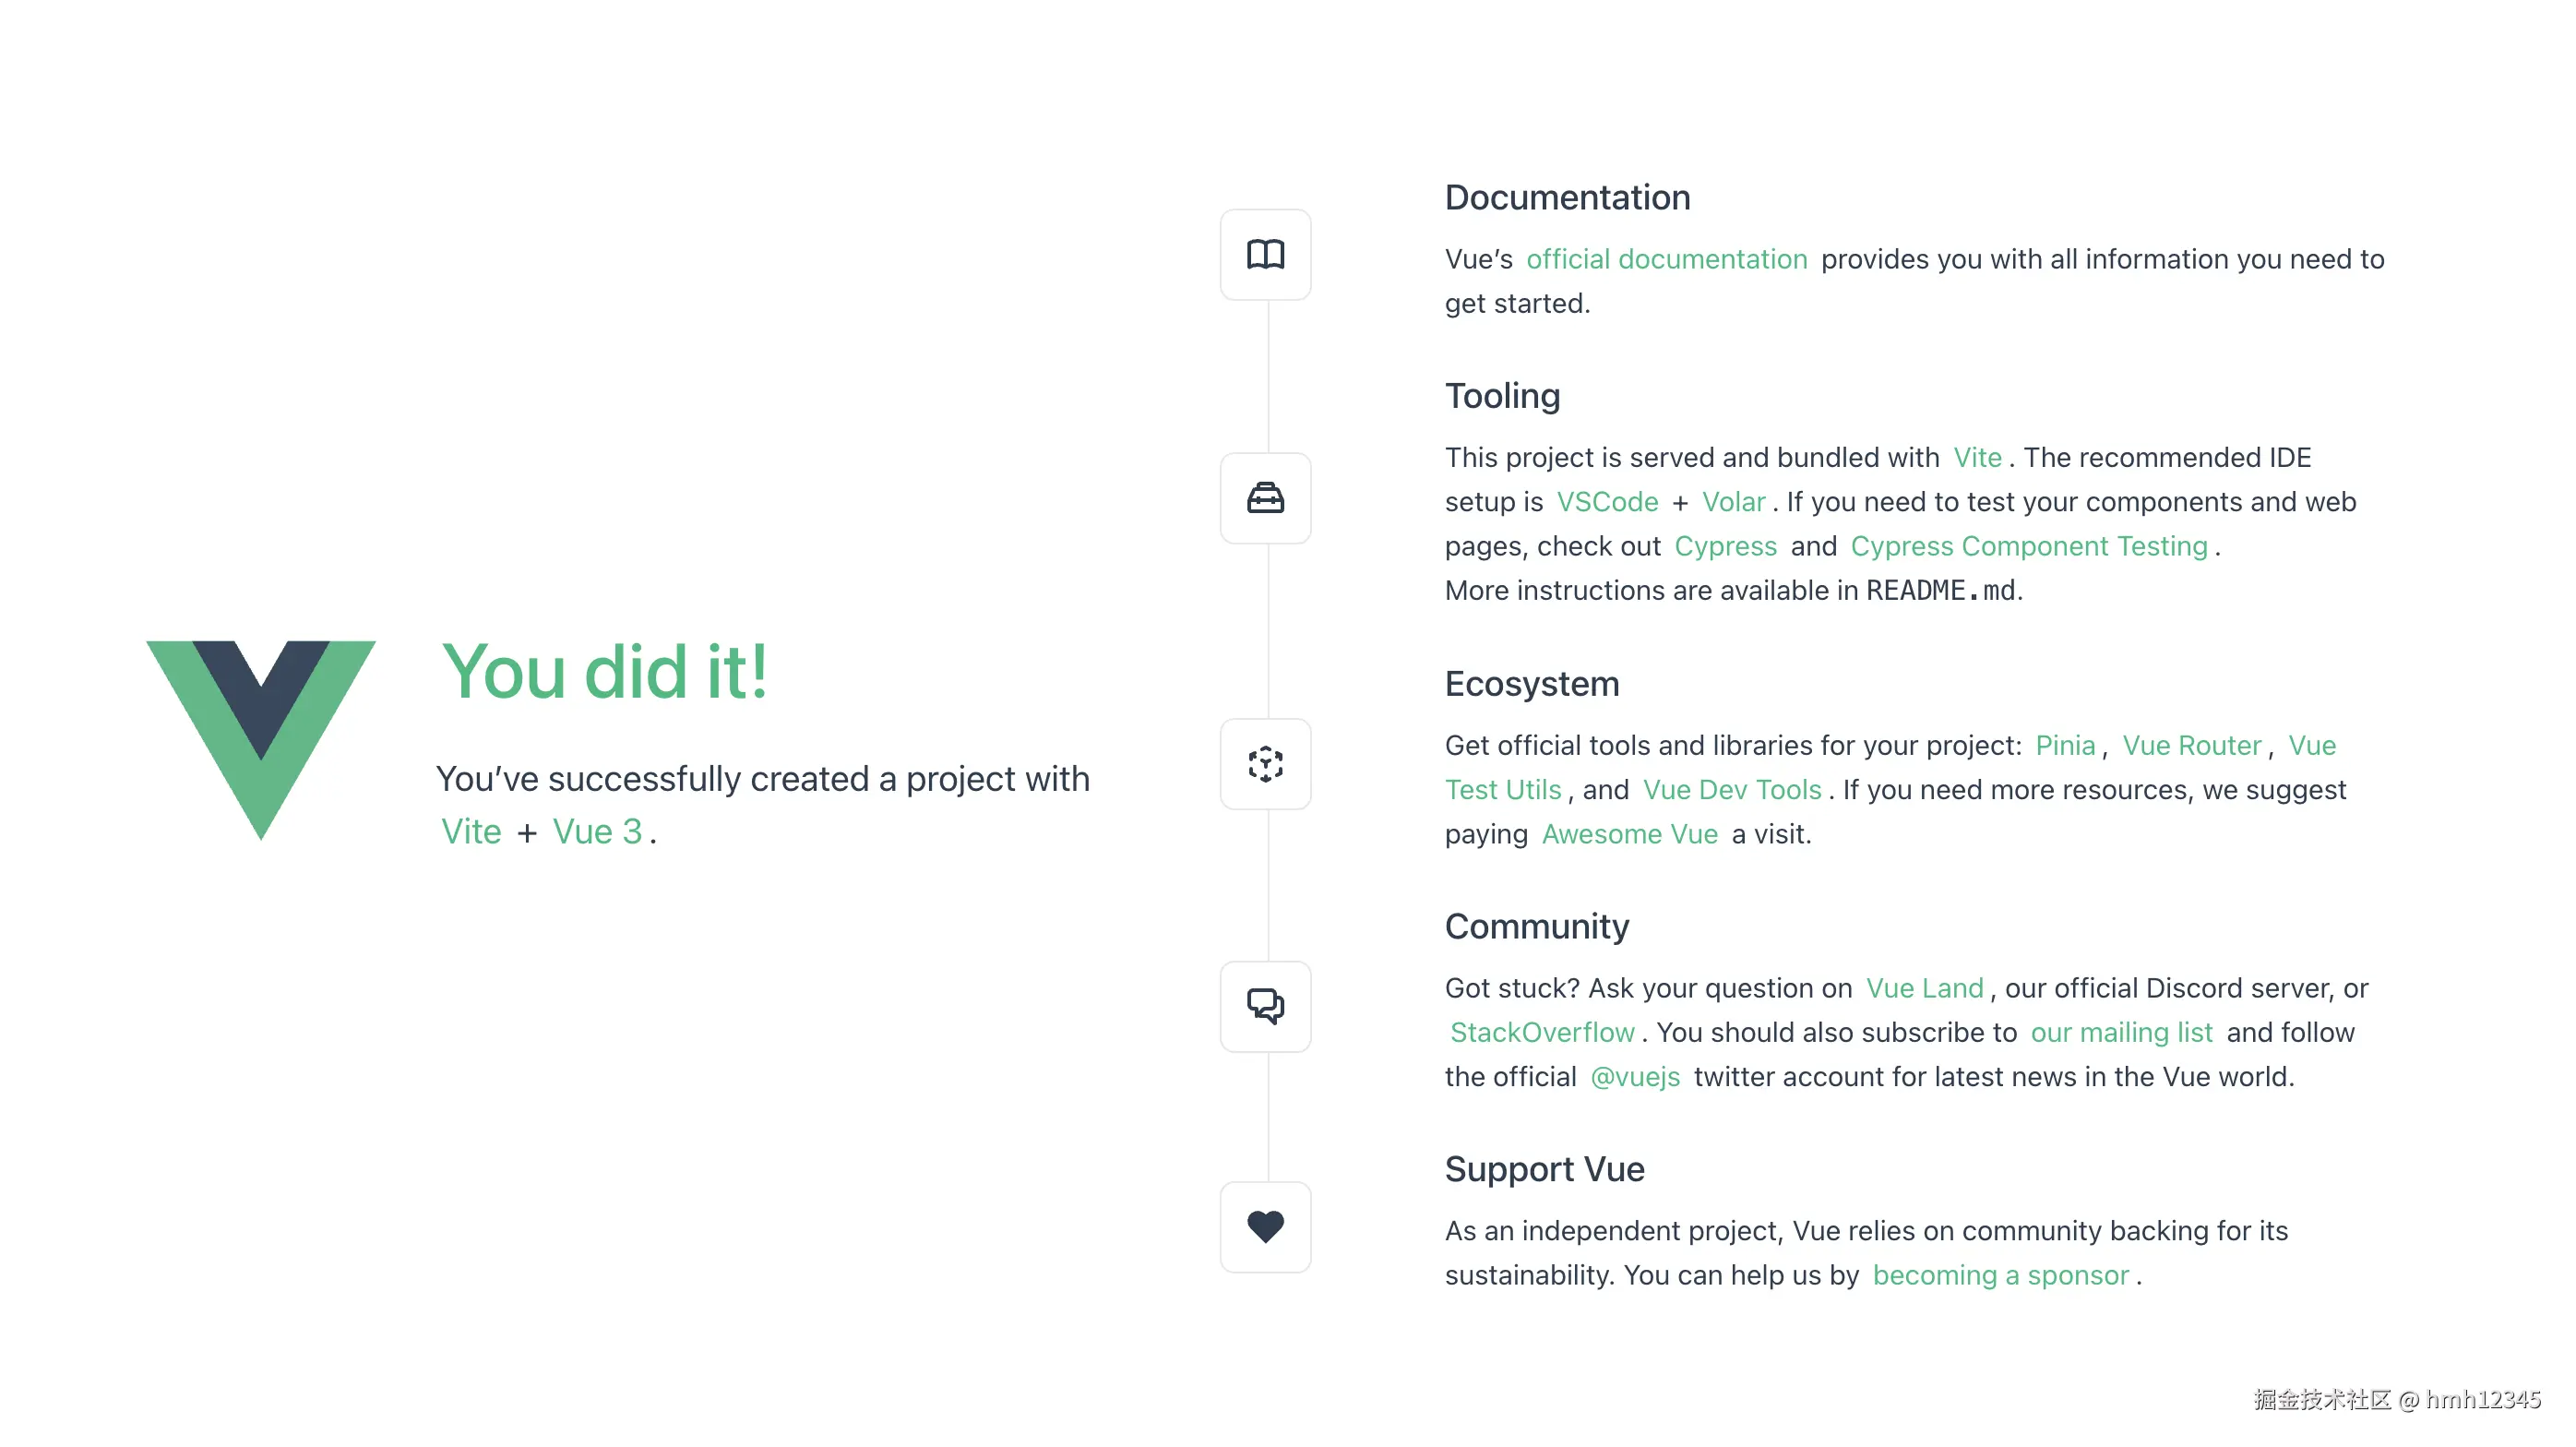2576x1447 pixels.
Task: Go to the StackOverflow link
Action: pyautogui.click(x=1542, y=1032)
